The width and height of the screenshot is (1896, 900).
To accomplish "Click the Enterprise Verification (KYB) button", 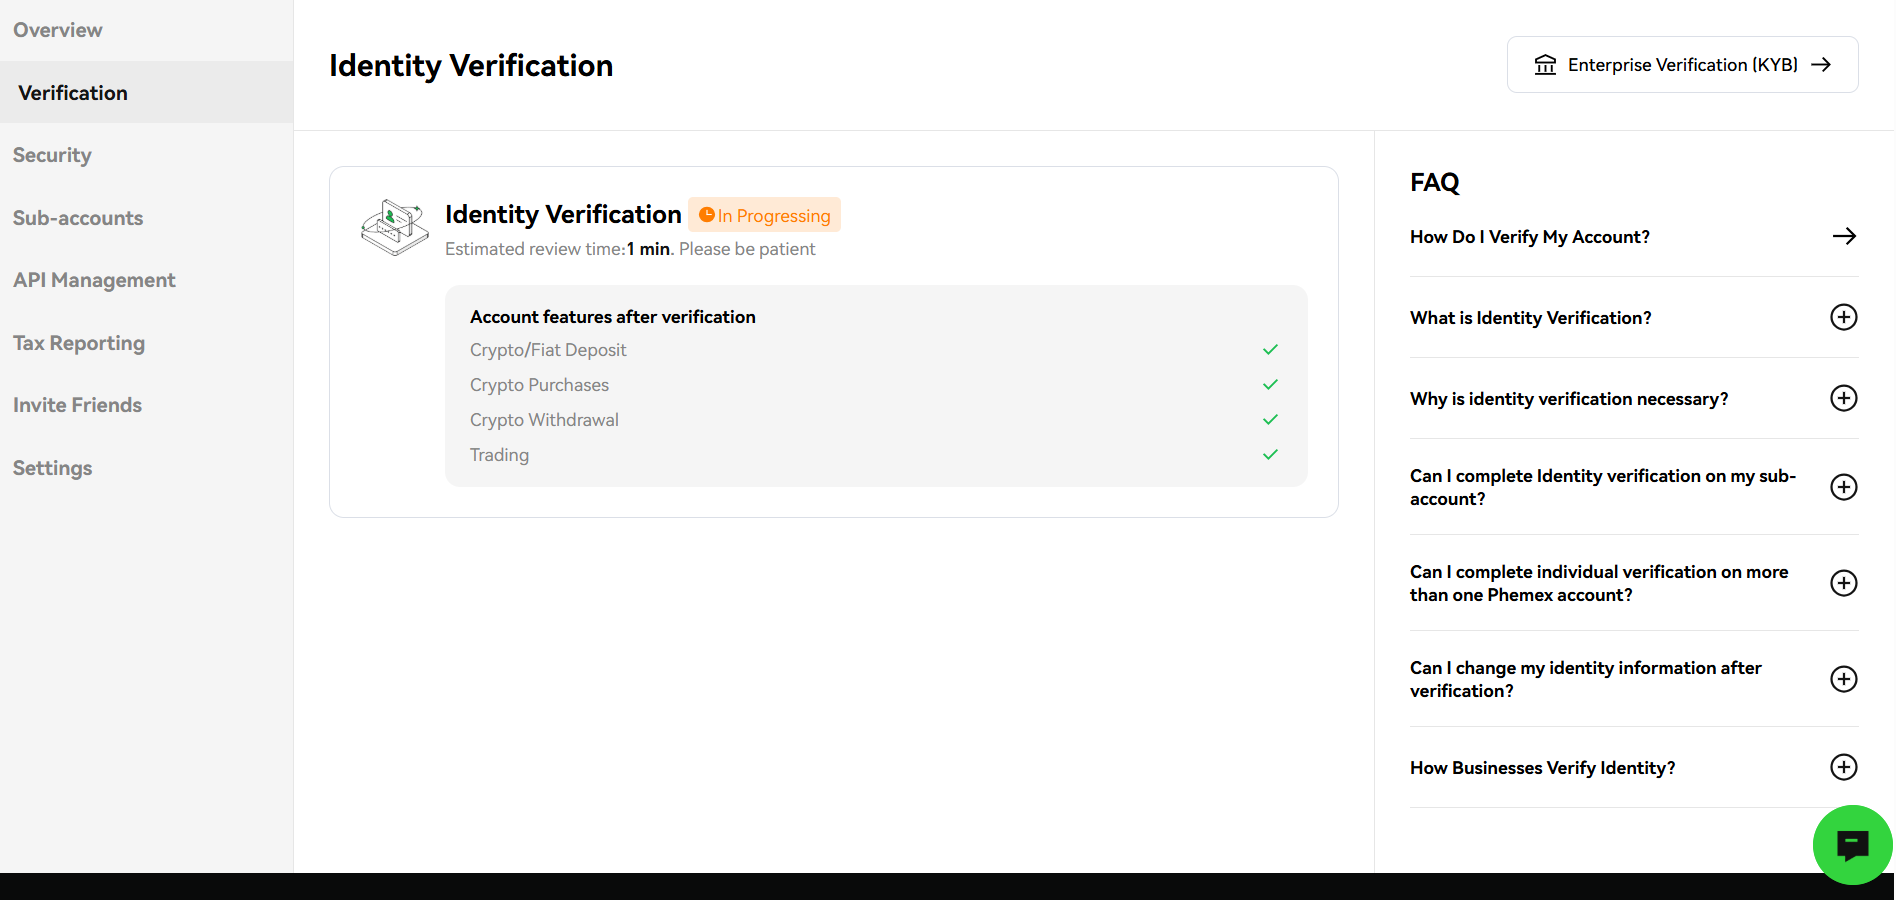I will 1681,64.
